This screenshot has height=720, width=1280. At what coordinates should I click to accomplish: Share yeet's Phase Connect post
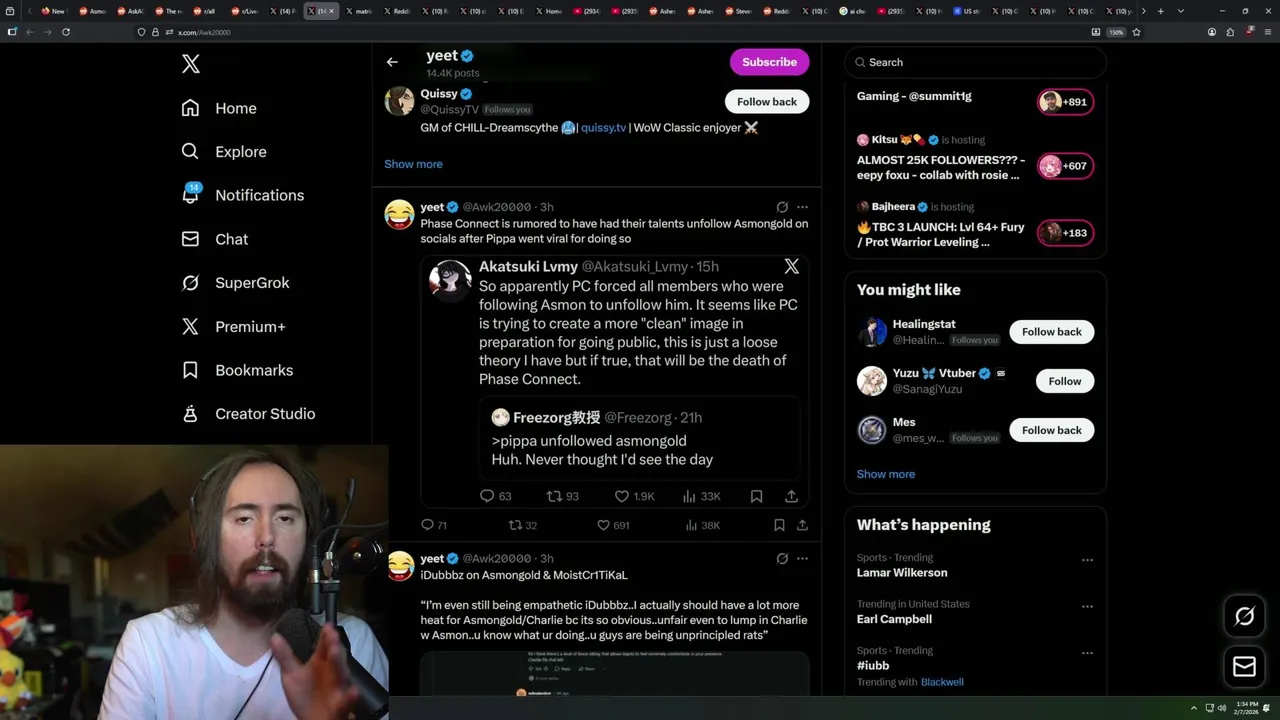[802, 525]
